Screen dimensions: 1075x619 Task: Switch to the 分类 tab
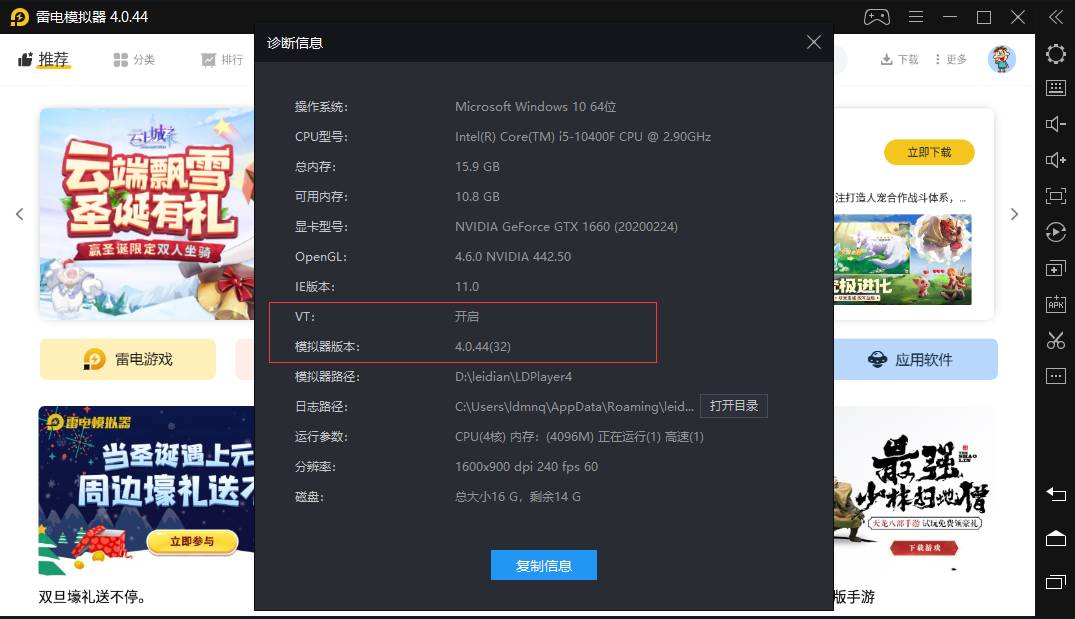[x=134, y=60]
